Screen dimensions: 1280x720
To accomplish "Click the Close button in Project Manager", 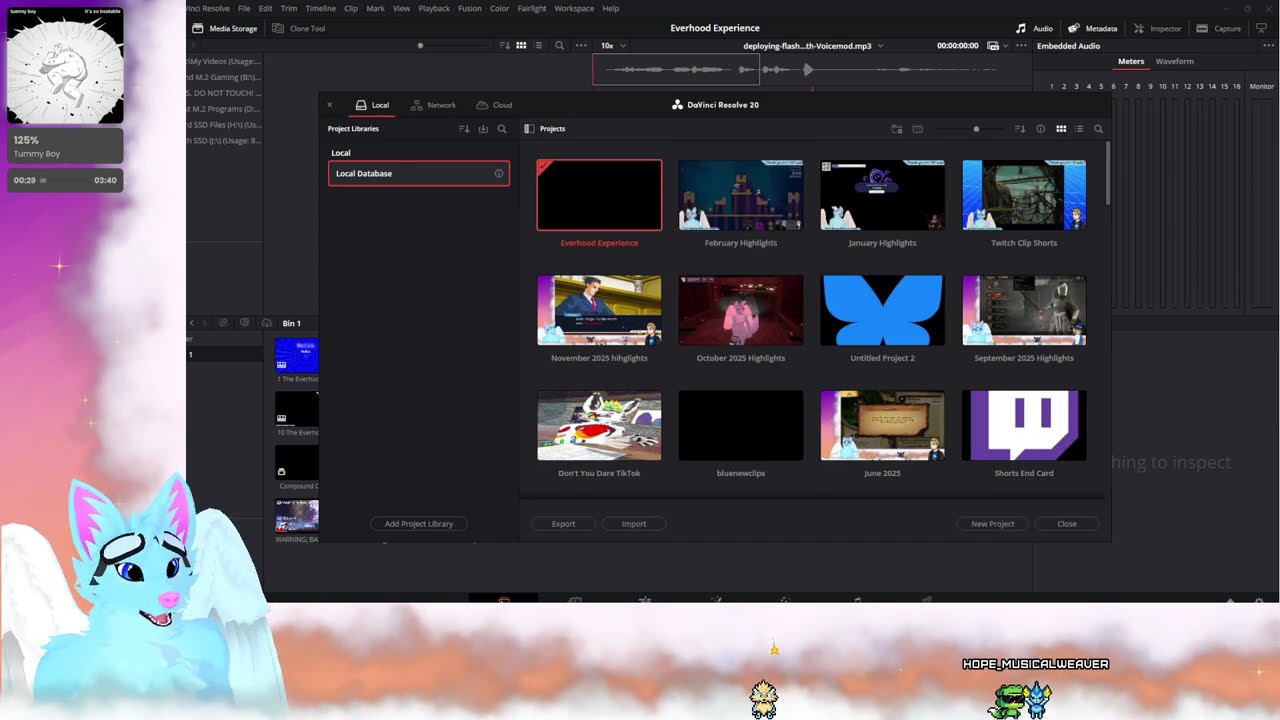I will (x=1067, y=524).
